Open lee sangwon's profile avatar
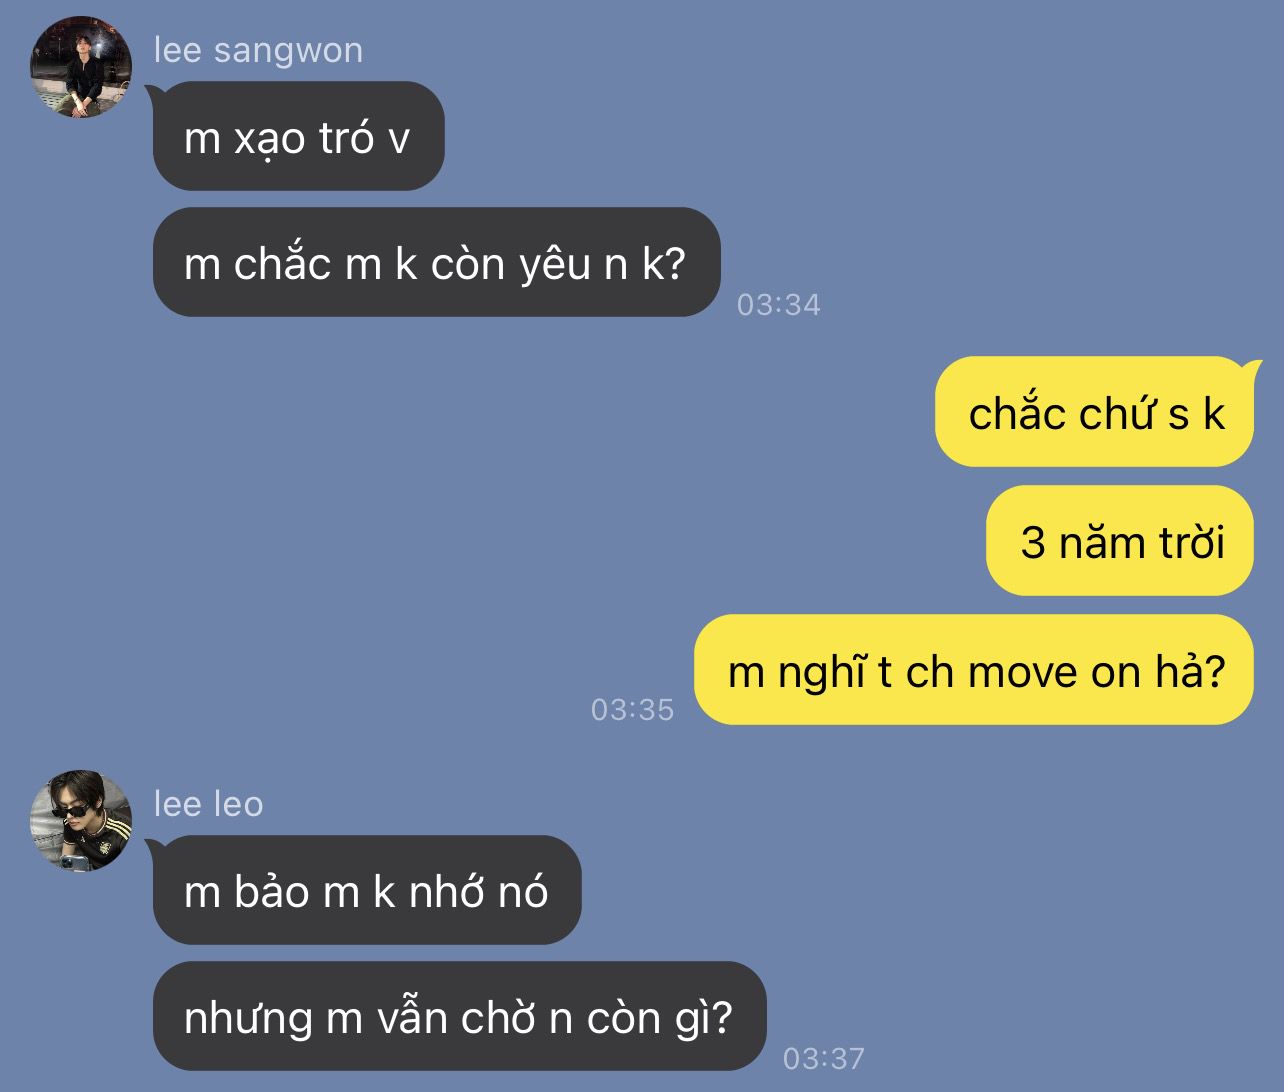 (81, 67)
